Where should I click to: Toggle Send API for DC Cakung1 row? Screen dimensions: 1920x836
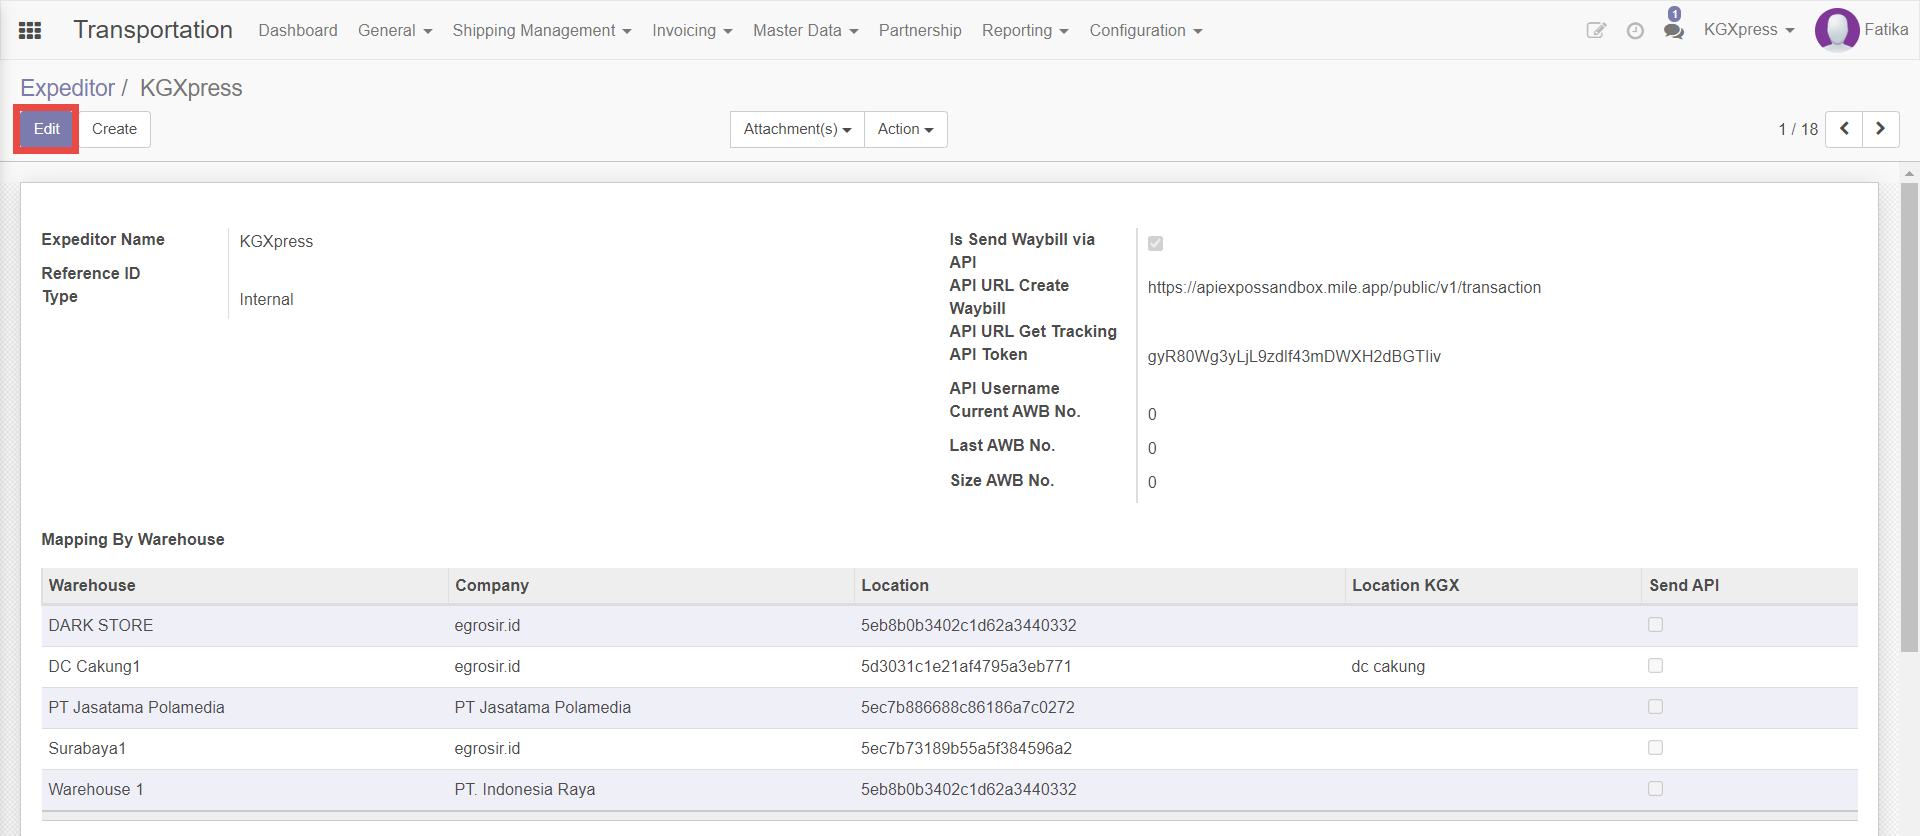[x=1655, y=666]
